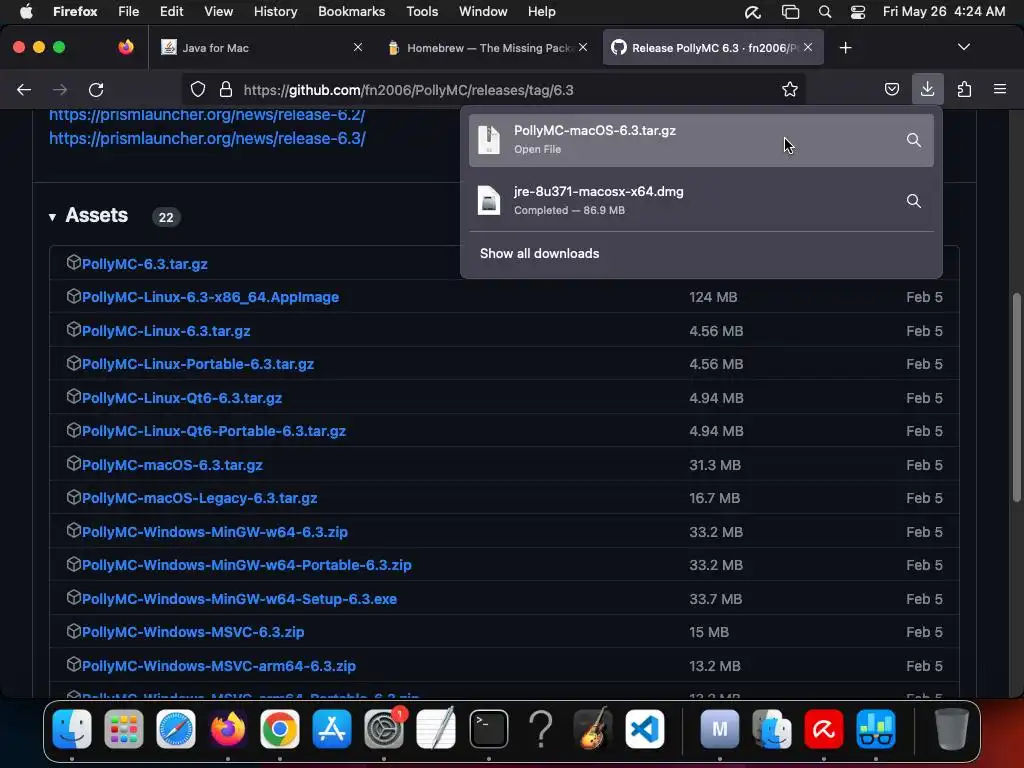Image resolution: width=1024 pixels, height=768 pixels.
Task: Open the Tools menu
Action: tap(422, 12)
